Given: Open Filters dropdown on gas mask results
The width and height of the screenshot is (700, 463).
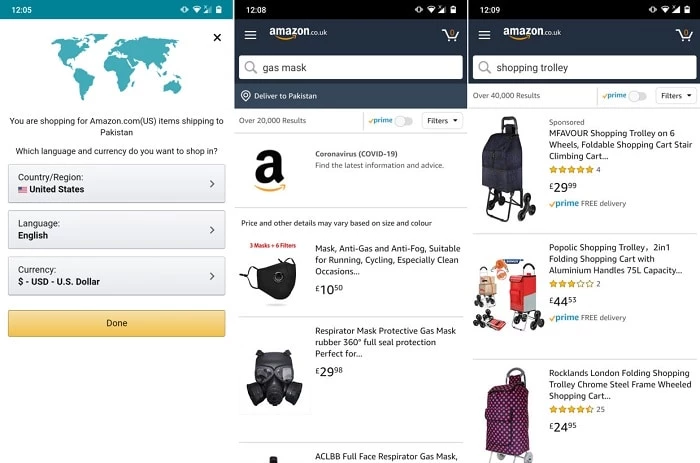Looking at the screenshot, I should coord(442,121).
